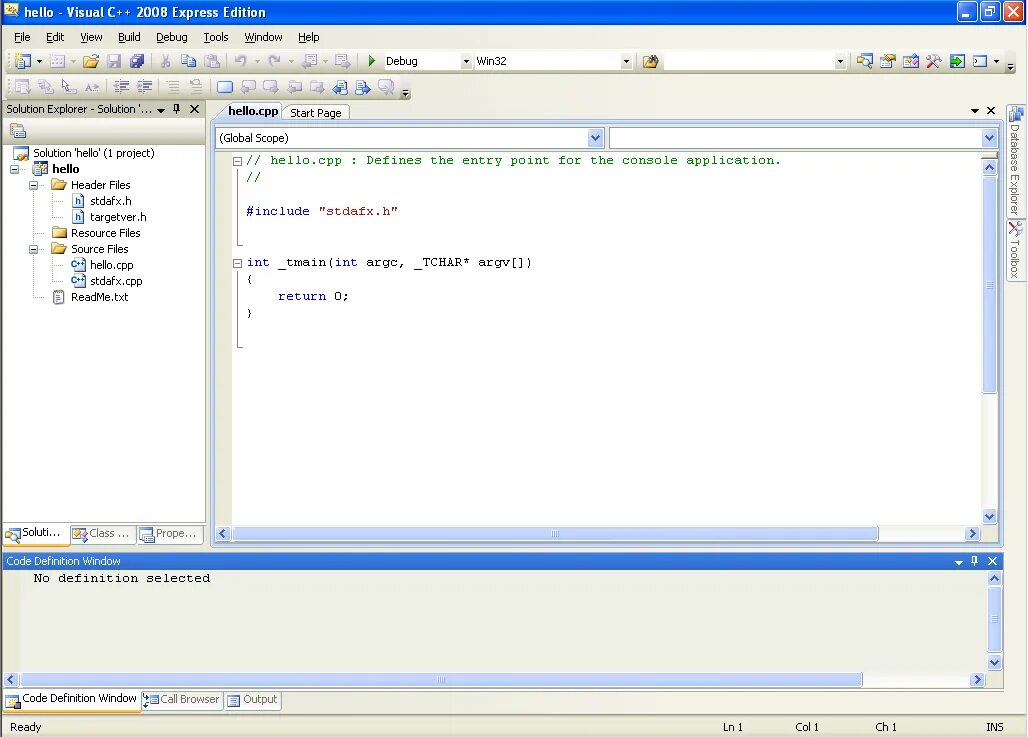1028x737 pixels.
Task: Click the Undo arrow icon
Action: [241, 61]
